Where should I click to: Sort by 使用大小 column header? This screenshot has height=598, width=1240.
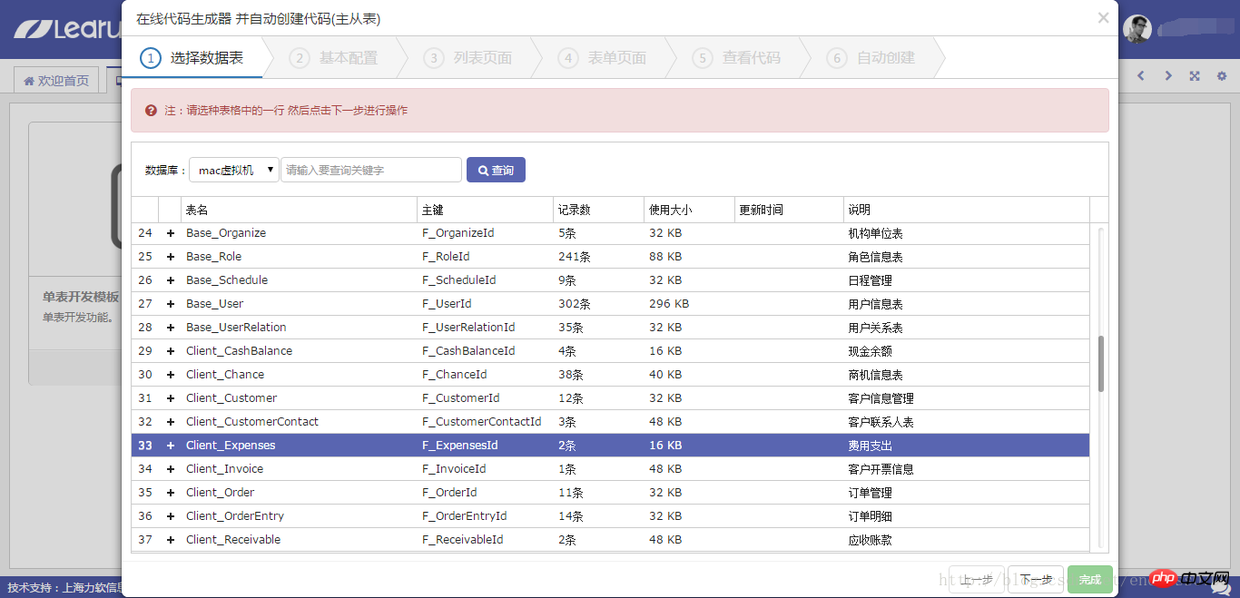[689, 210]
